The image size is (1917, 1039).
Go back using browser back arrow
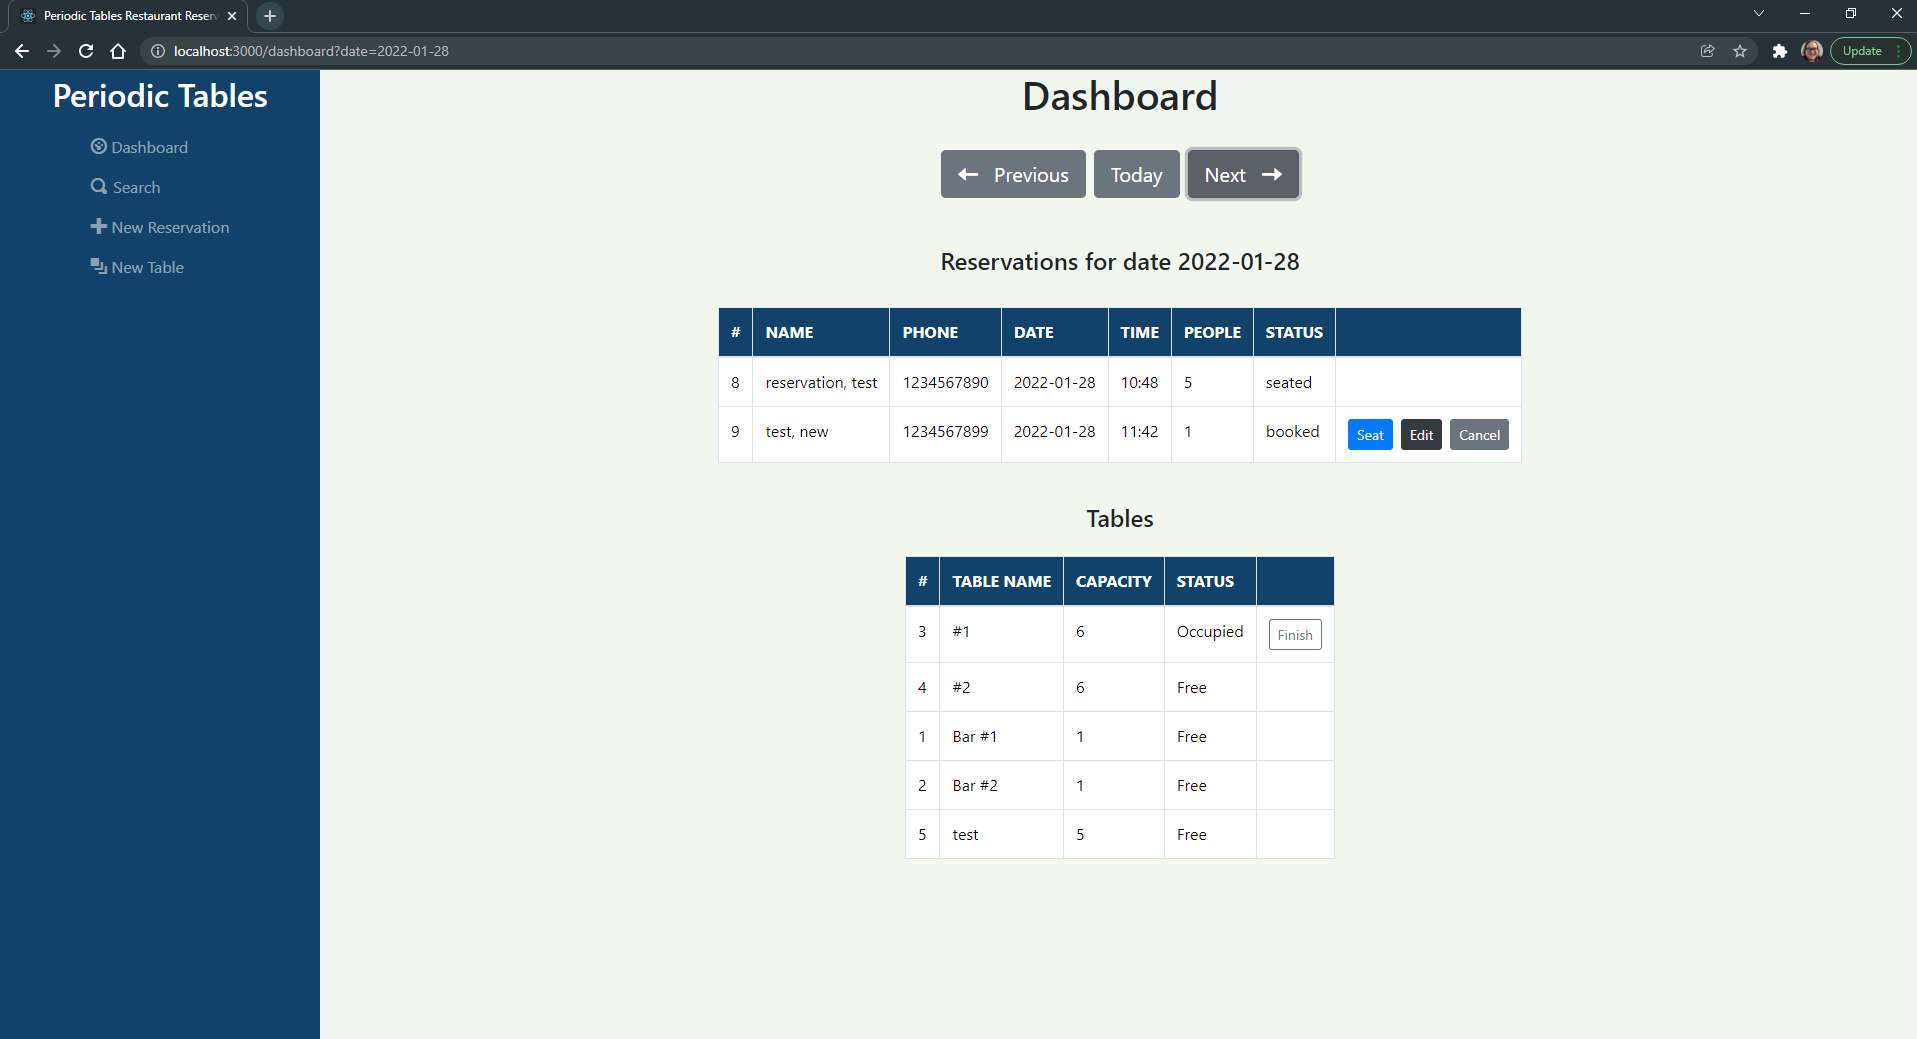(22, 51)
